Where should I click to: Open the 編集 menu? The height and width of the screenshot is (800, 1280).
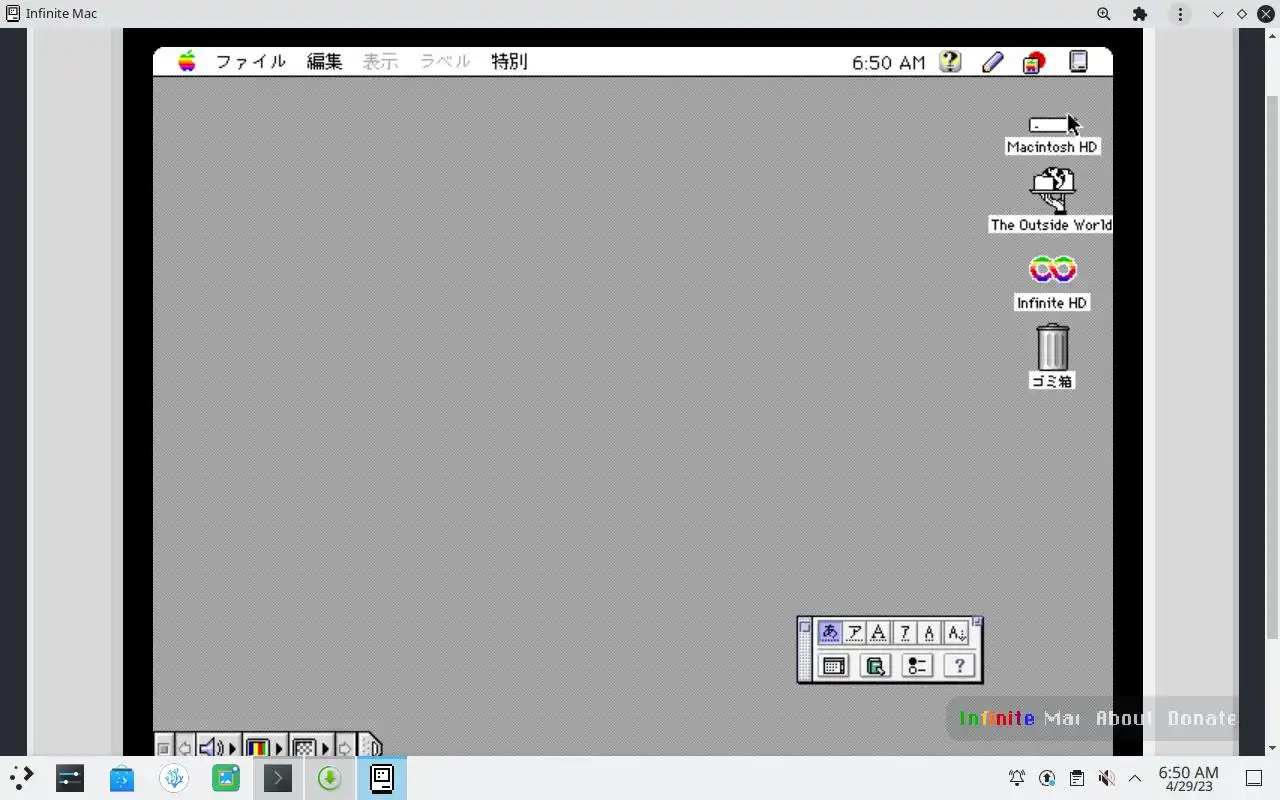coord(324,62)
